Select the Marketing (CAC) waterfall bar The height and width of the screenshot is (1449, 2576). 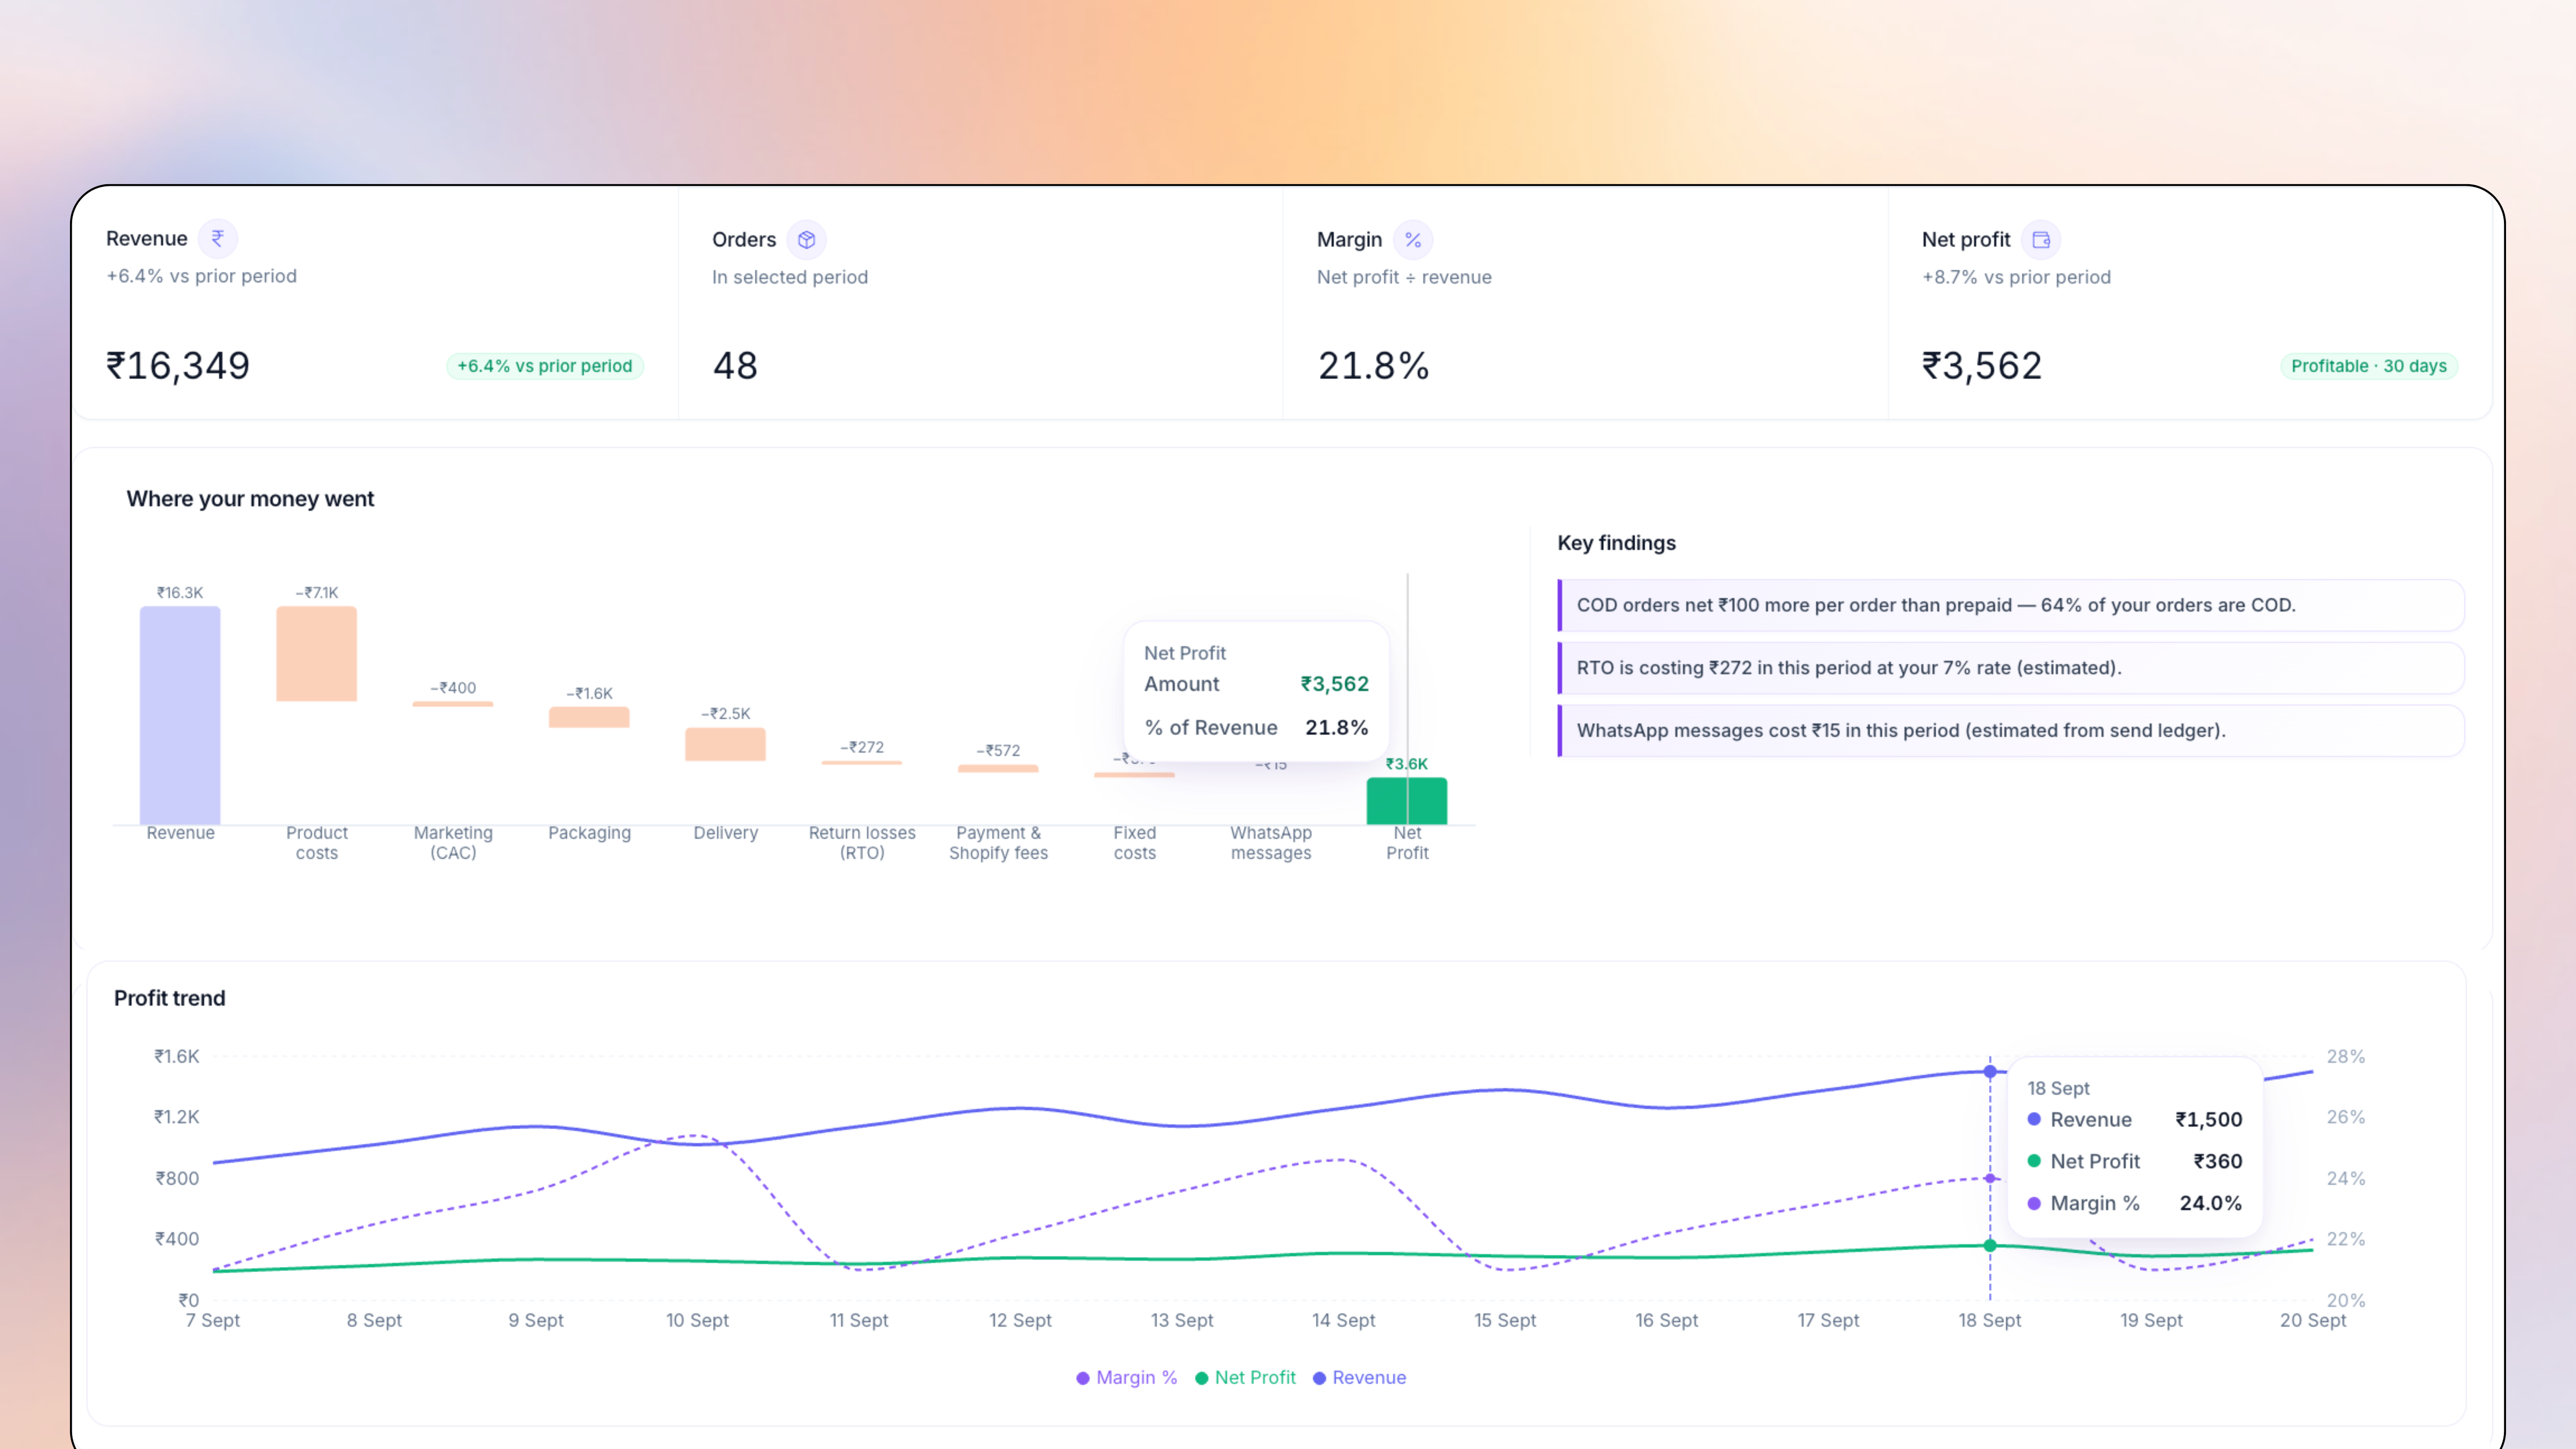453,704
